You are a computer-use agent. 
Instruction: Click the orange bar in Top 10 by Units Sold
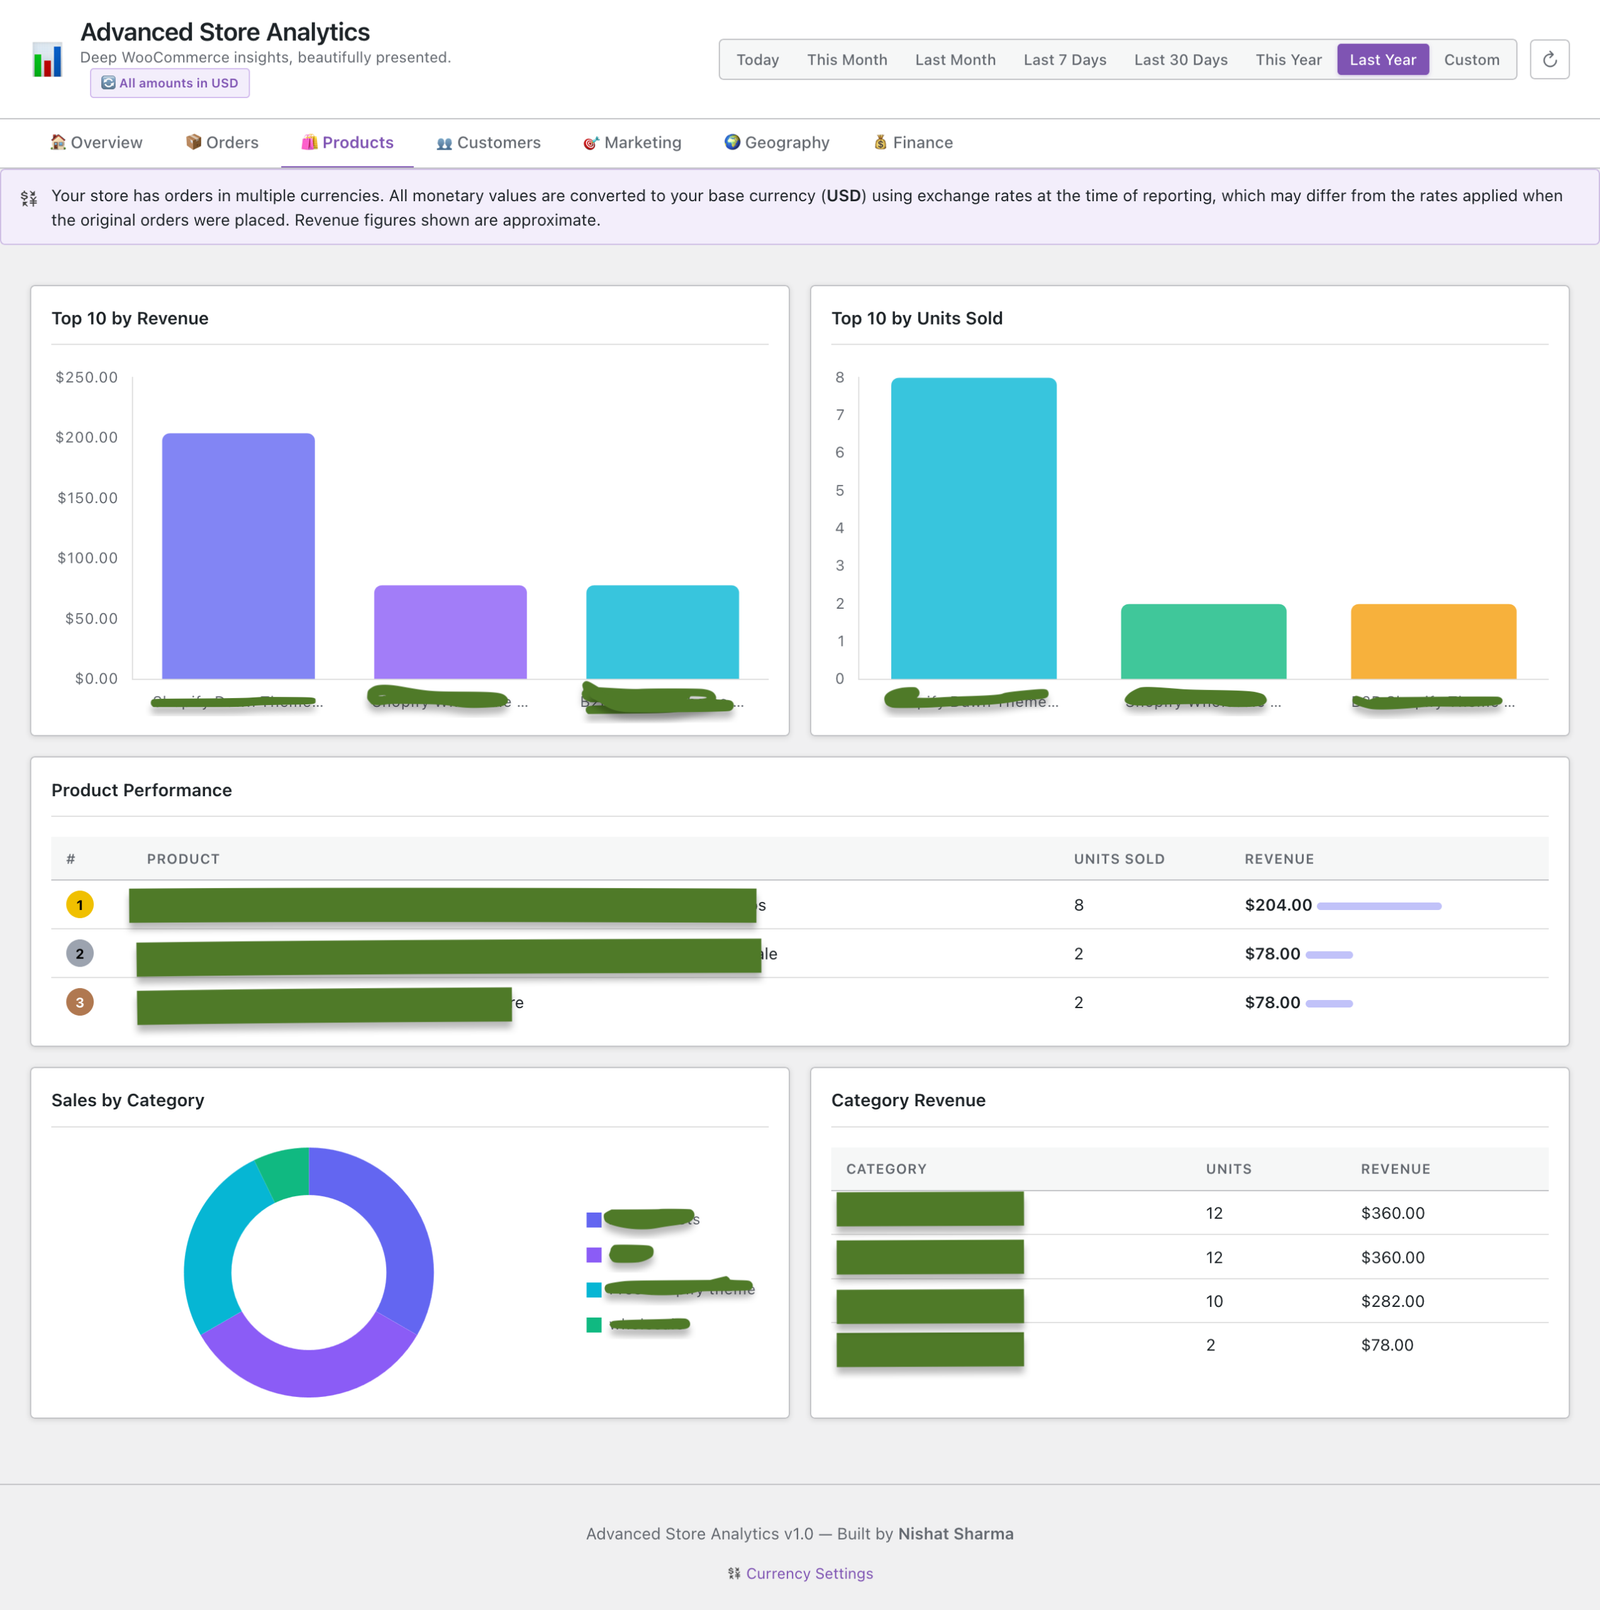pyautogui.click(x=1433, y=641)
